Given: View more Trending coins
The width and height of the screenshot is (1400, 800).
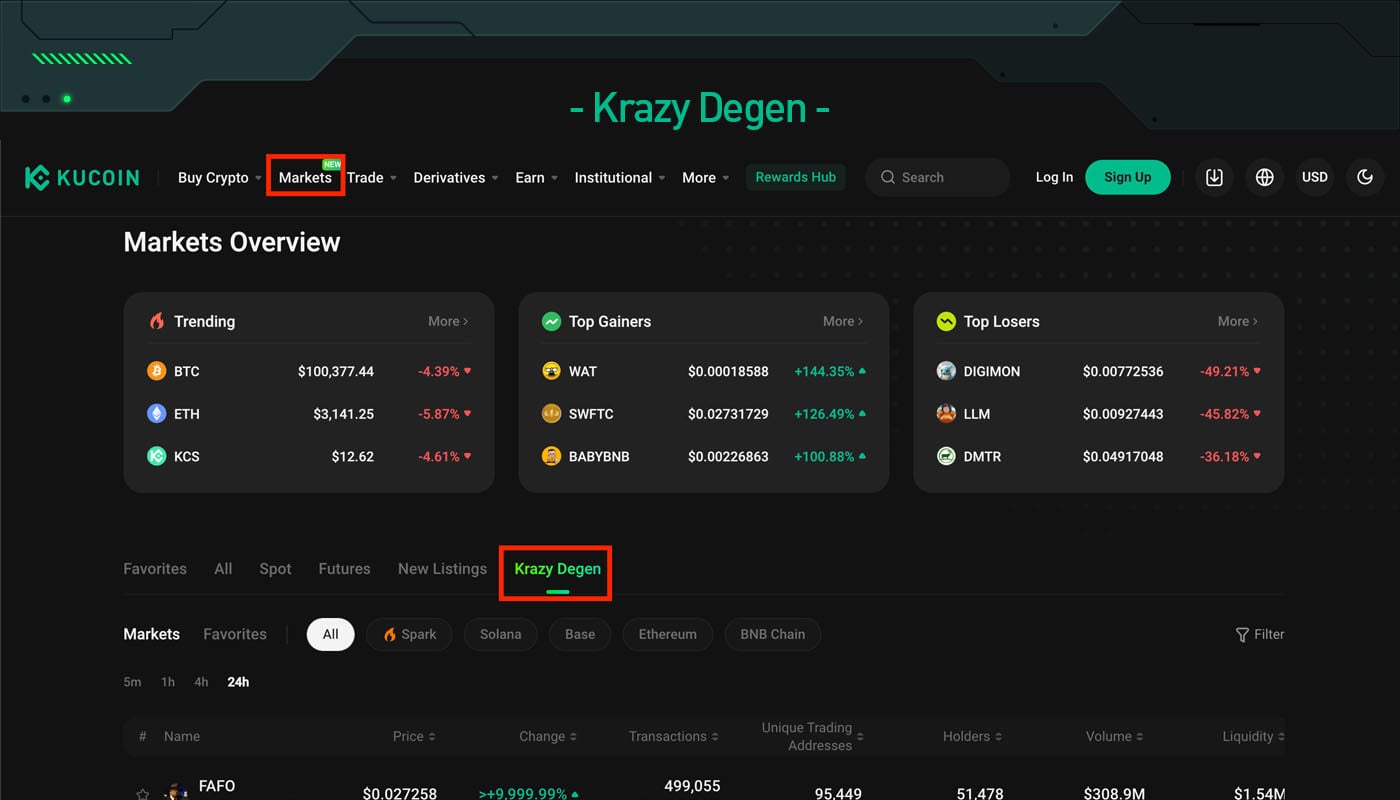Looking at the screenshot, I should (448, 321).
